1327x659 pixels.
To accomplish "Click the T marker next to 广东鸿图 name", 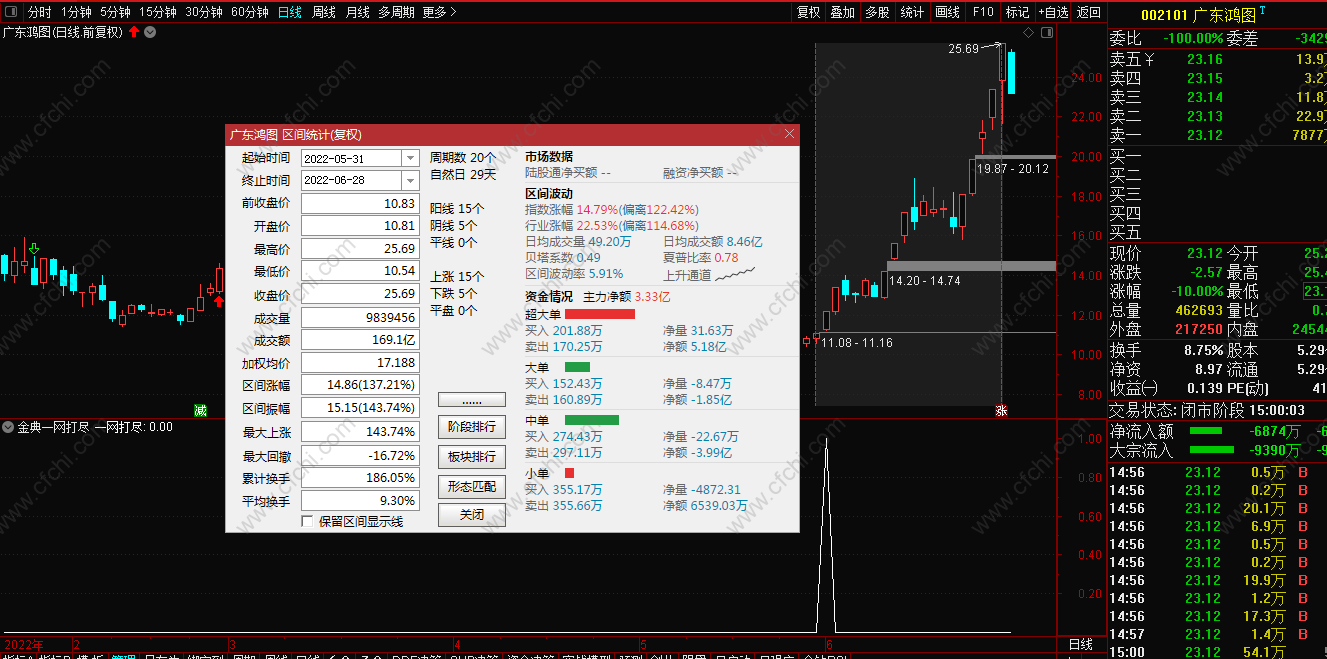I will click(1262, 10).
